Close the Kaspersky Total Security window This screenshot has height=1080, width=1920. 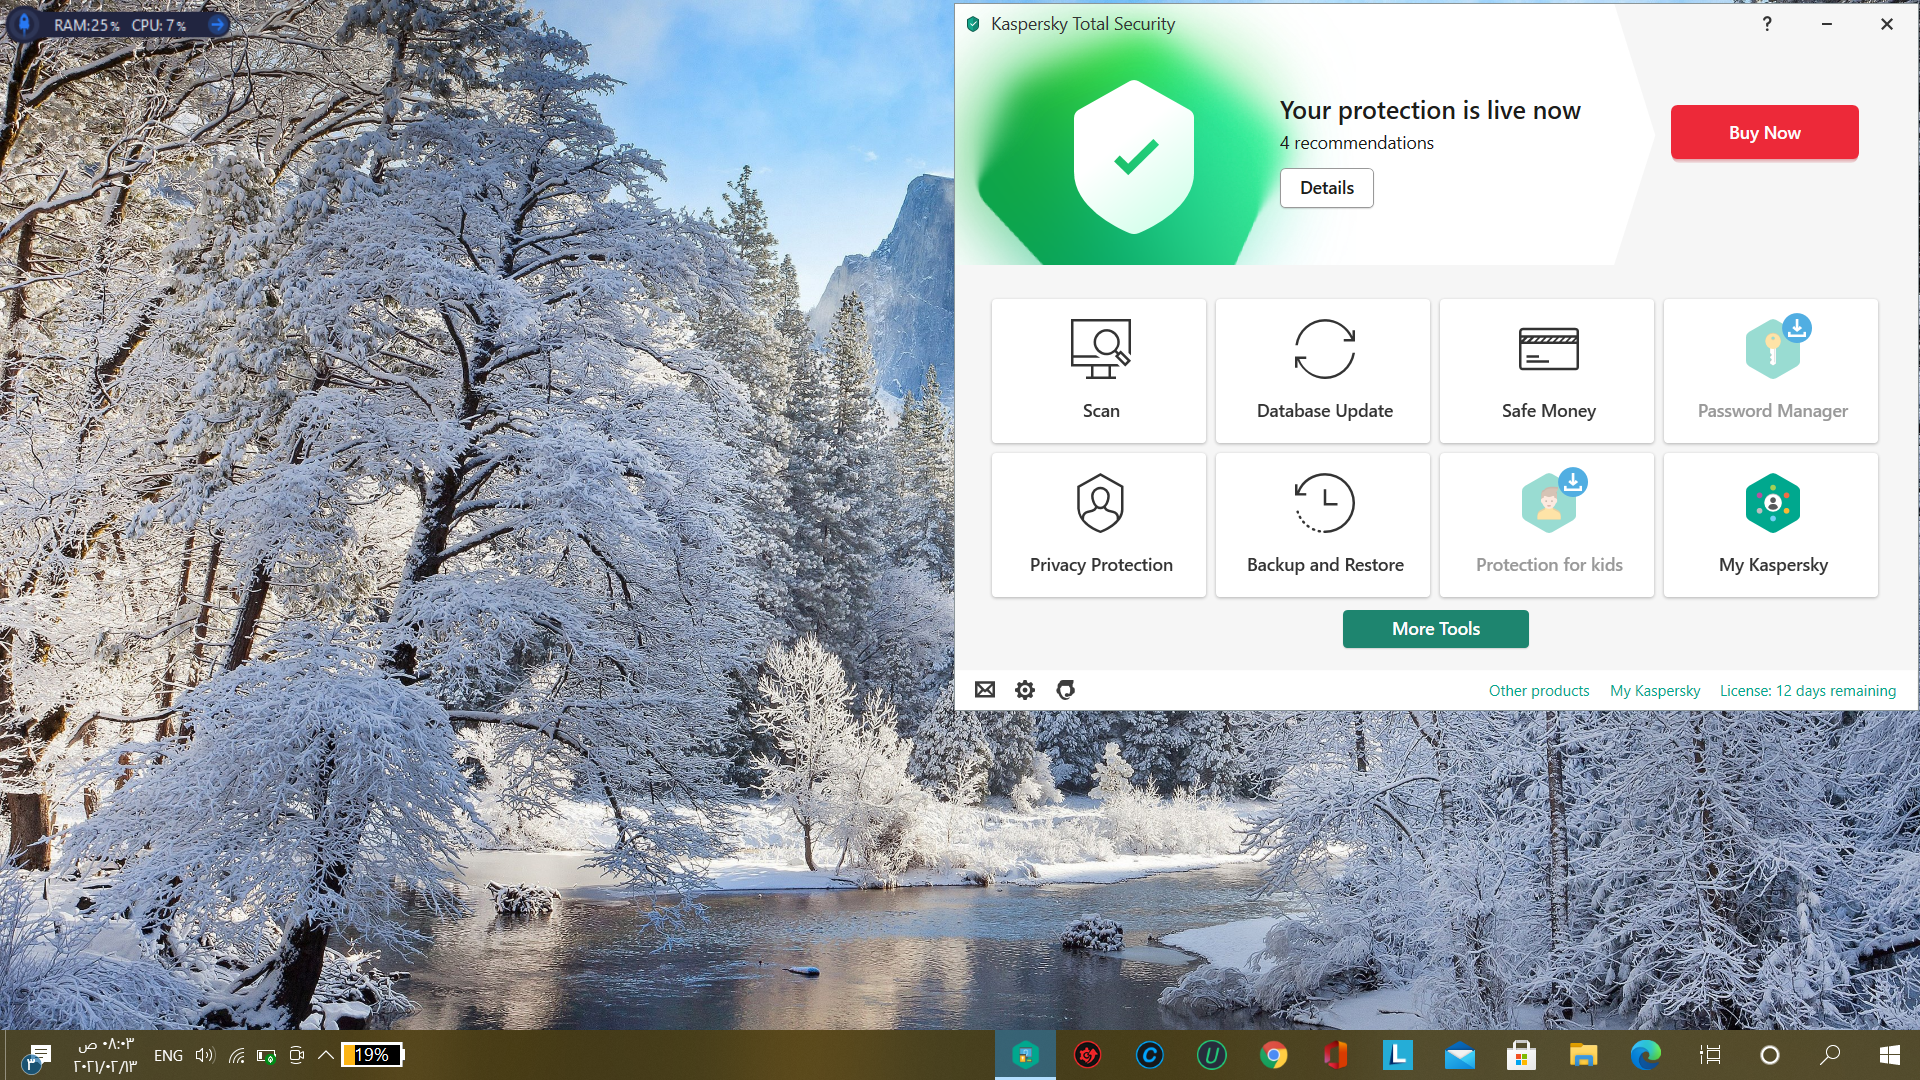[1886, 24]
